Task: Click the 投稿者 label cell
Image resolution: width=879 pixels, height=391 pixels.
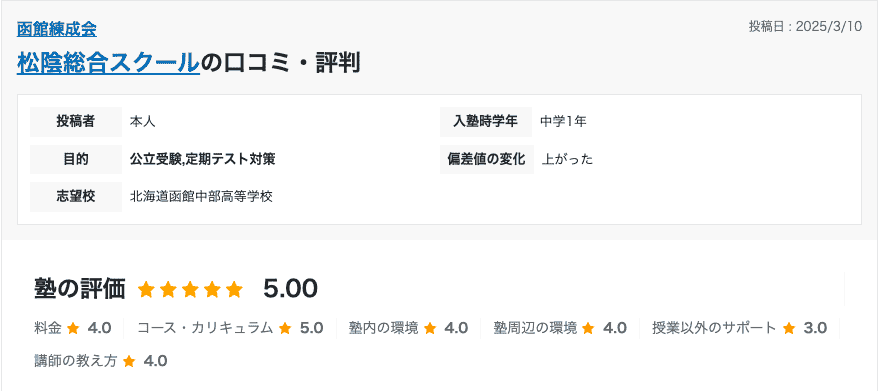Action: click(x=76, y=121)
